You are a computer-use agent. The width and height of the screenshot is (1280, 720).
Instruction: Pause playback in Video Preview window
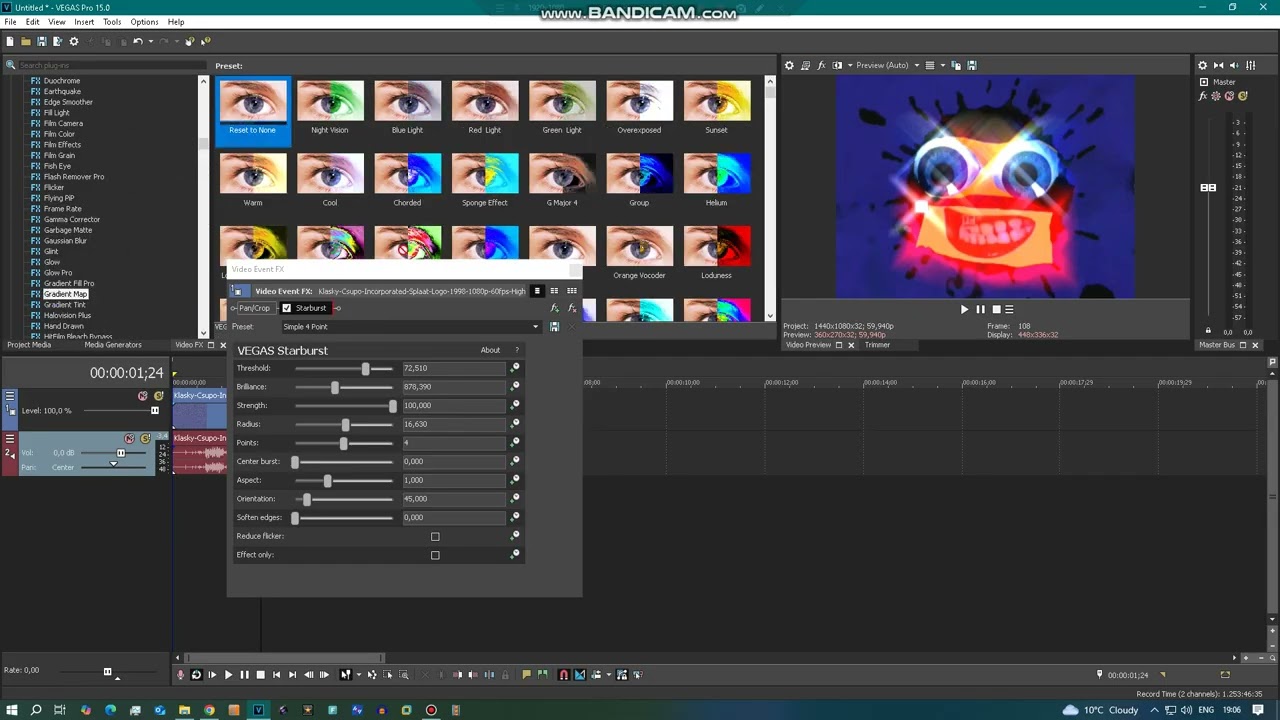click(980, 309)
